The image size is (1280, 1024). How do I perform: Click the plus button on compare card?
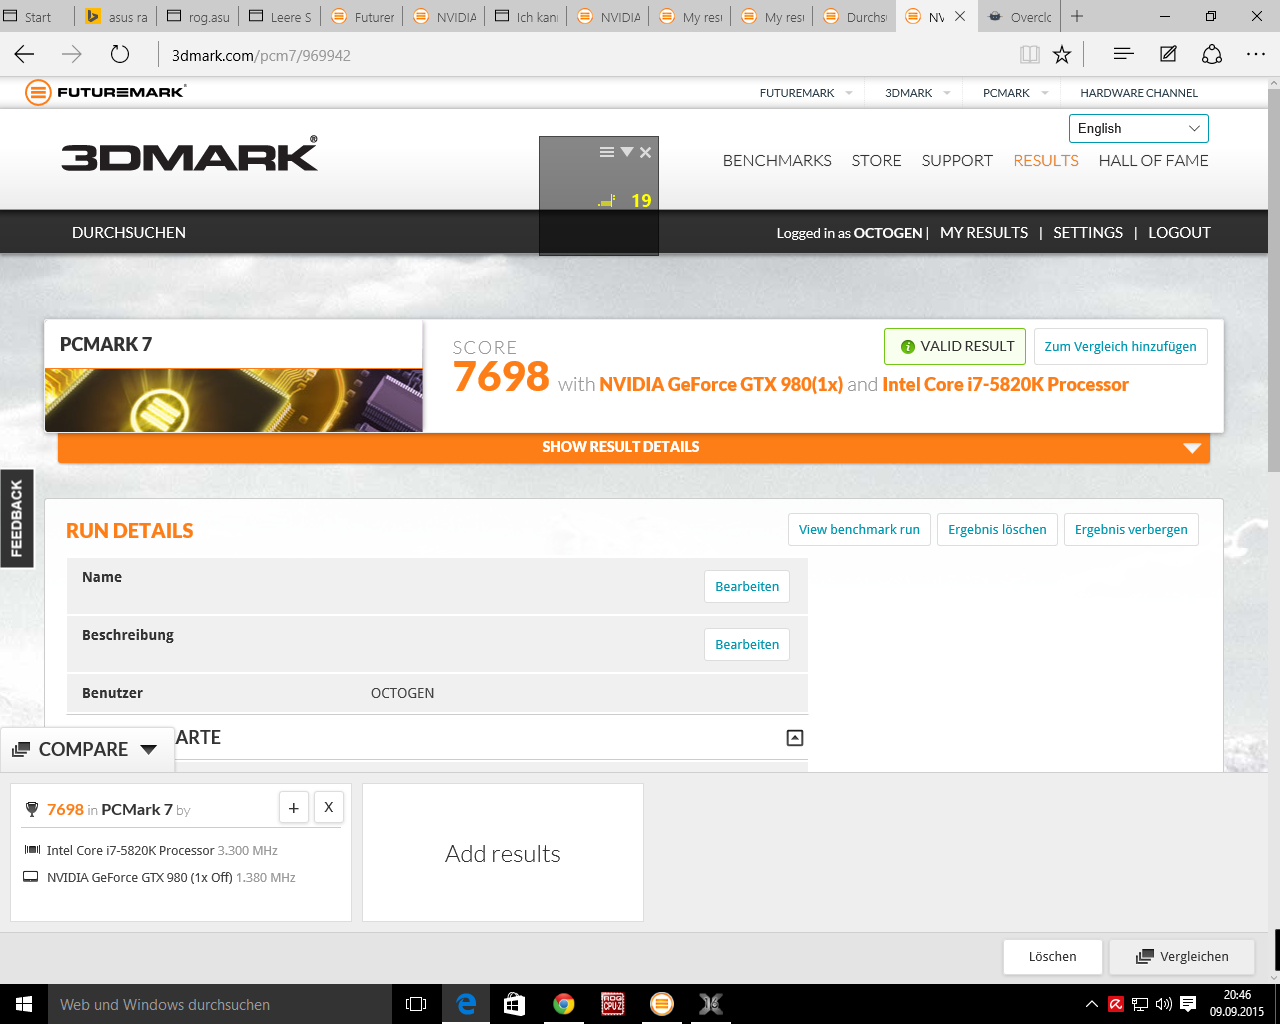click(294, 808)
